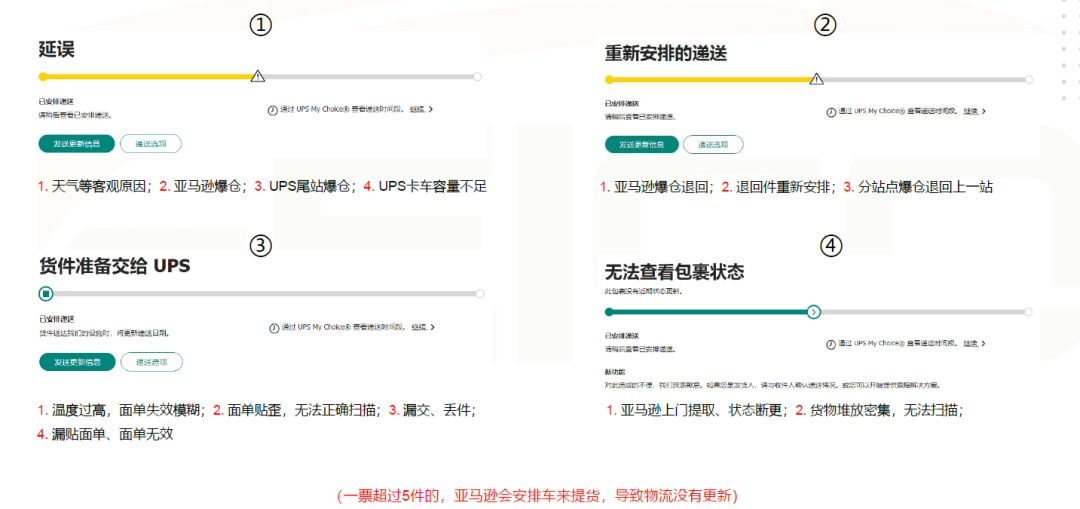The width and height of the screenshot is (1080, 509).
Task: Click the yellow progress bar under 延误
Action: tap(148, 76)
